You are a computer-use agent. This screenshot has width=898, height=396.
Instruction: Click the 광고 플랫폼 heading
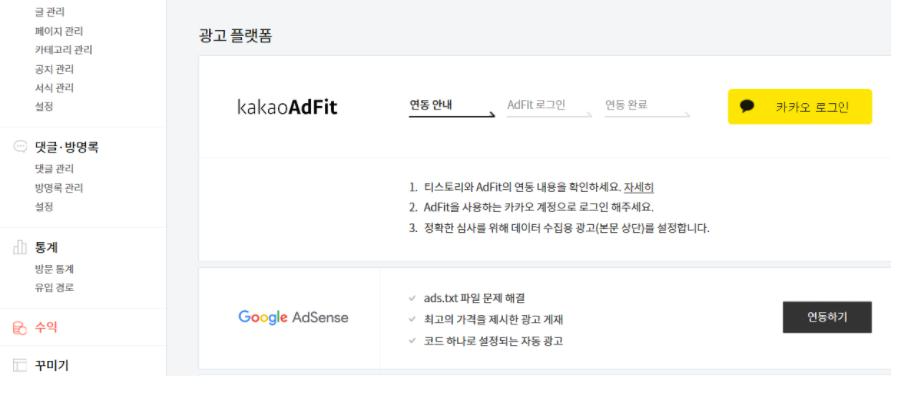click(235, 36)
